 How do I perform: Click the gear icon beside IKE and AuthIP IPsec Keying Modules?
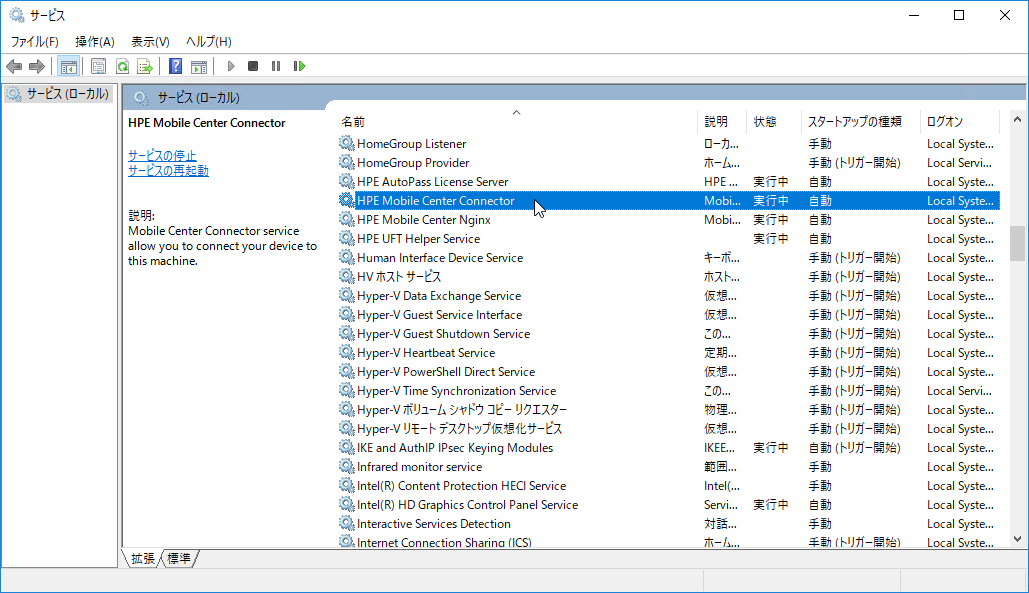click(x=346, y=447)
